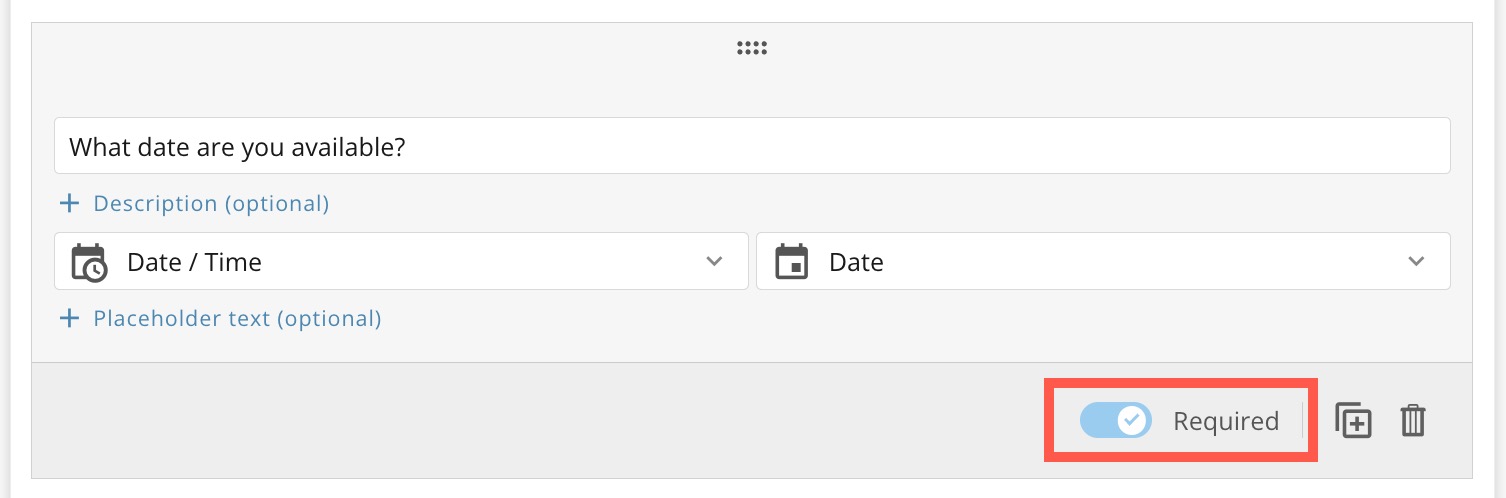The image size is (1506, 498).
Task: Click the calendar icon beside Date
Action: (791, 263)
